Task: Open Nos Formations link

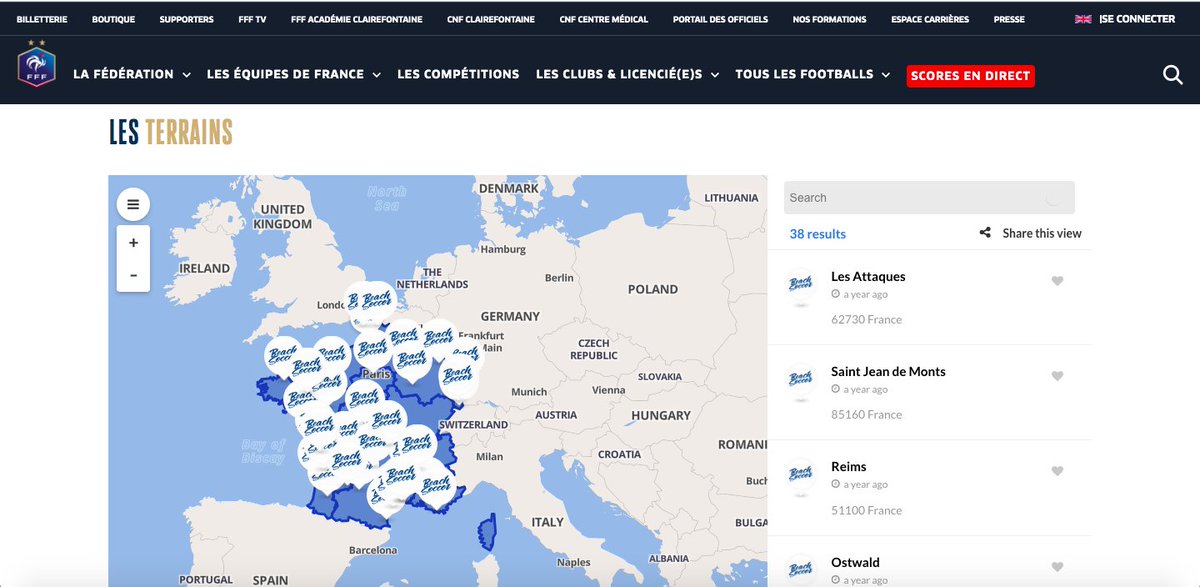Action: point(829,19)
